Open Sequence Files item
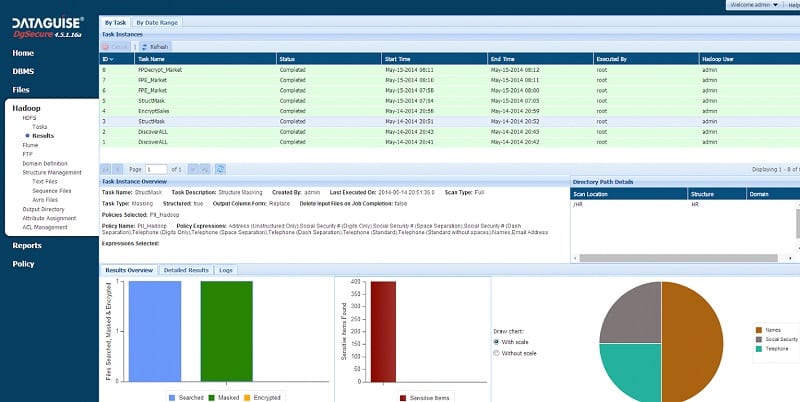800x402 pixels. (52, 191)
